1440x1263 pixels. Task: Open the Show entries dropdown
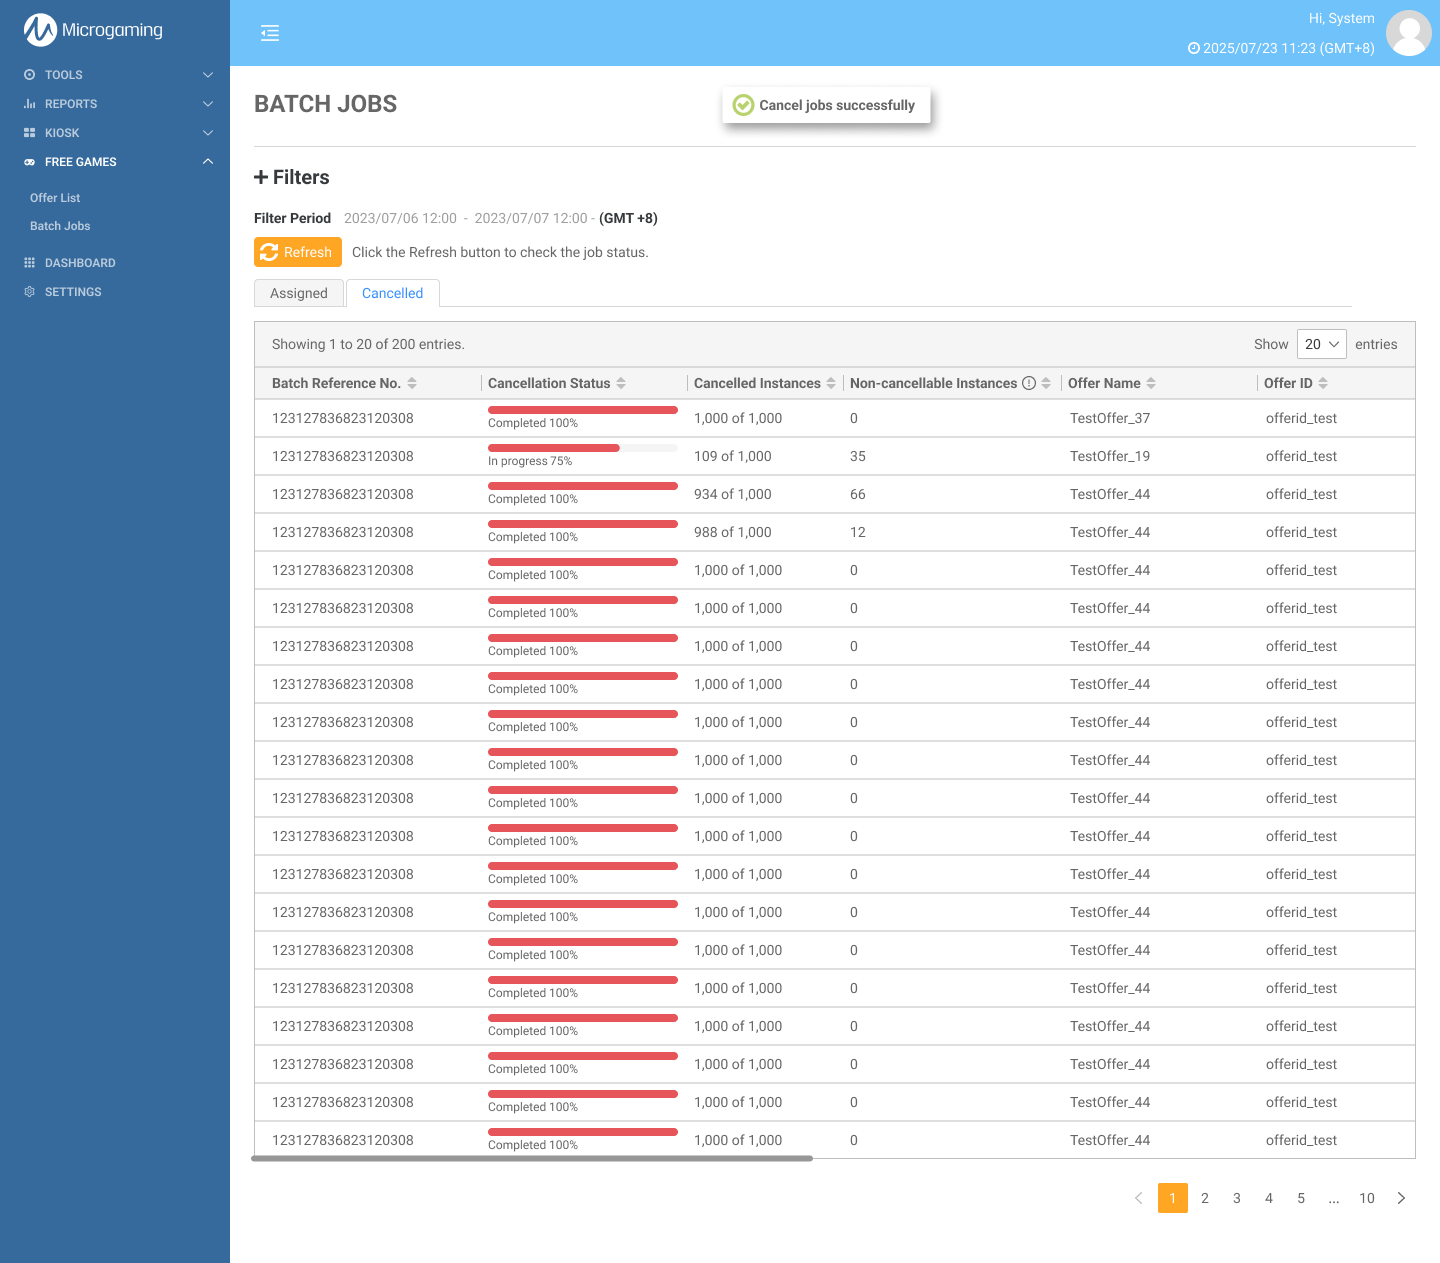tap(1321, 344)
